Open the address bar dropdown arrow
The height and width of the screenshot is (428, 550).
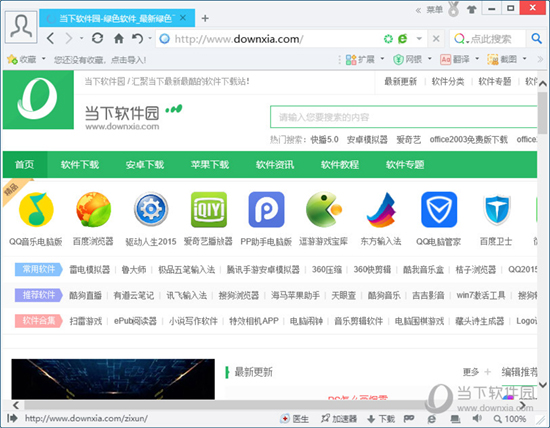click(419, 39)
